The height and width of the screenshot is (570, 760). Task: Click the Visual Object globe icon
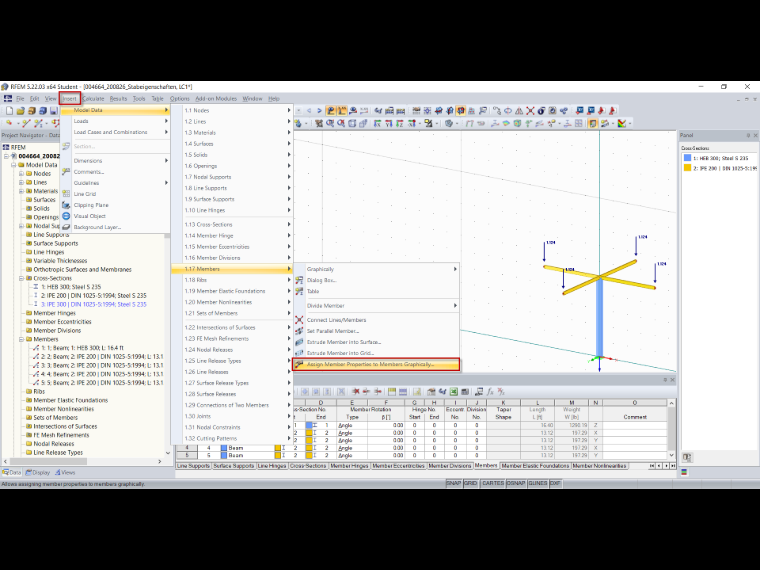click(66, 216)
